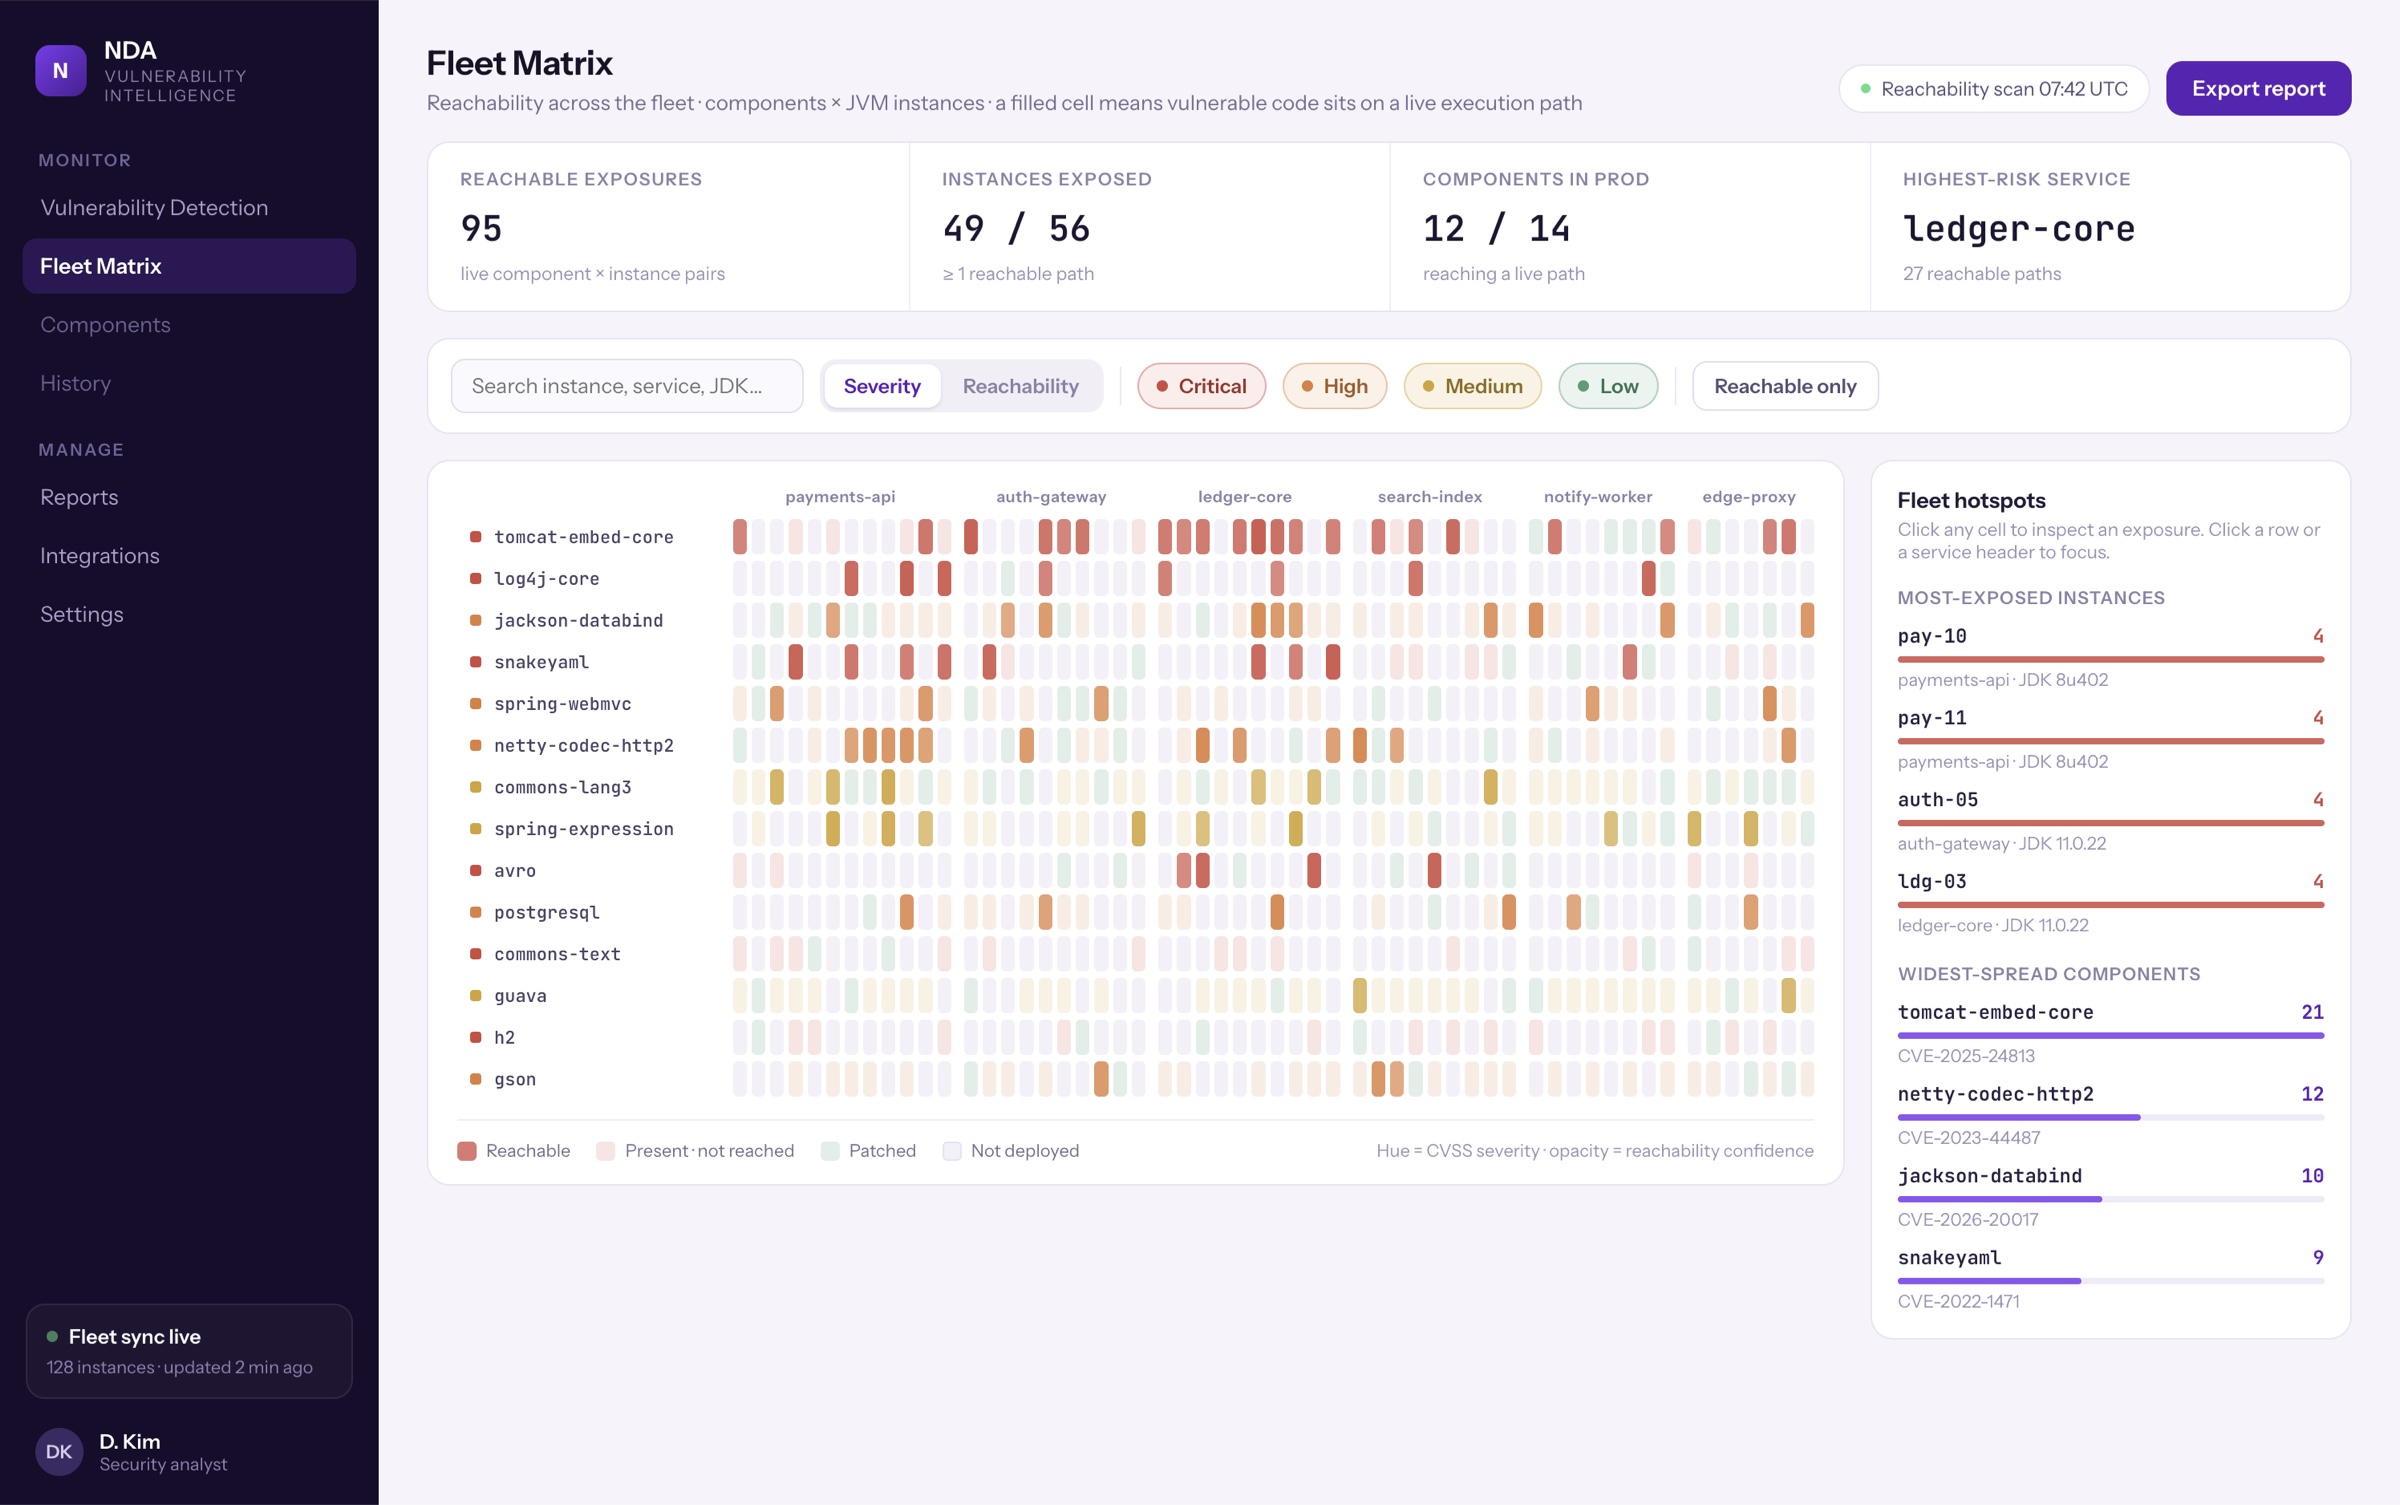Viewport: 2400px width, 1505px height.
Task: Open History in the sidebar
Action: 189,383
